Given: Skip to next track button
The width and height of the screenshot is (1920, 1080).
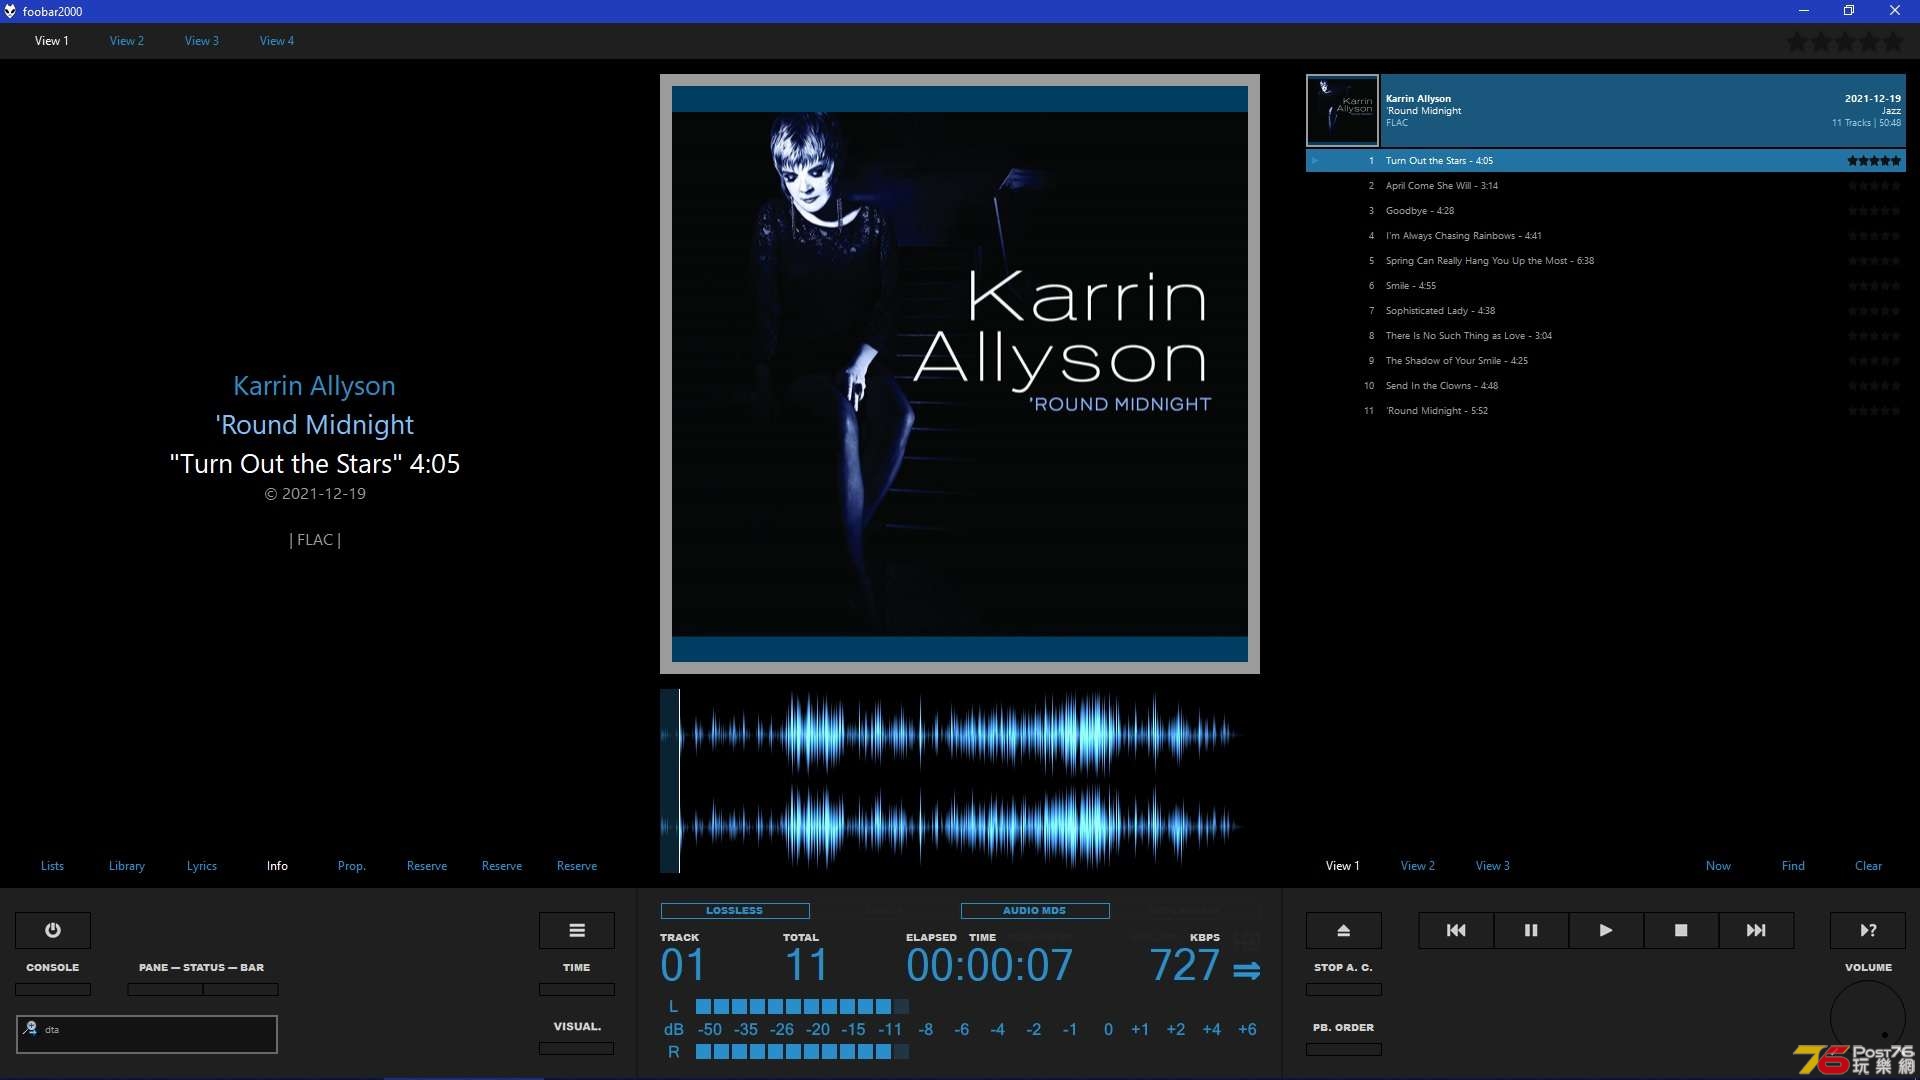Looking at the screenshot, I should (x=1756, y=930).
